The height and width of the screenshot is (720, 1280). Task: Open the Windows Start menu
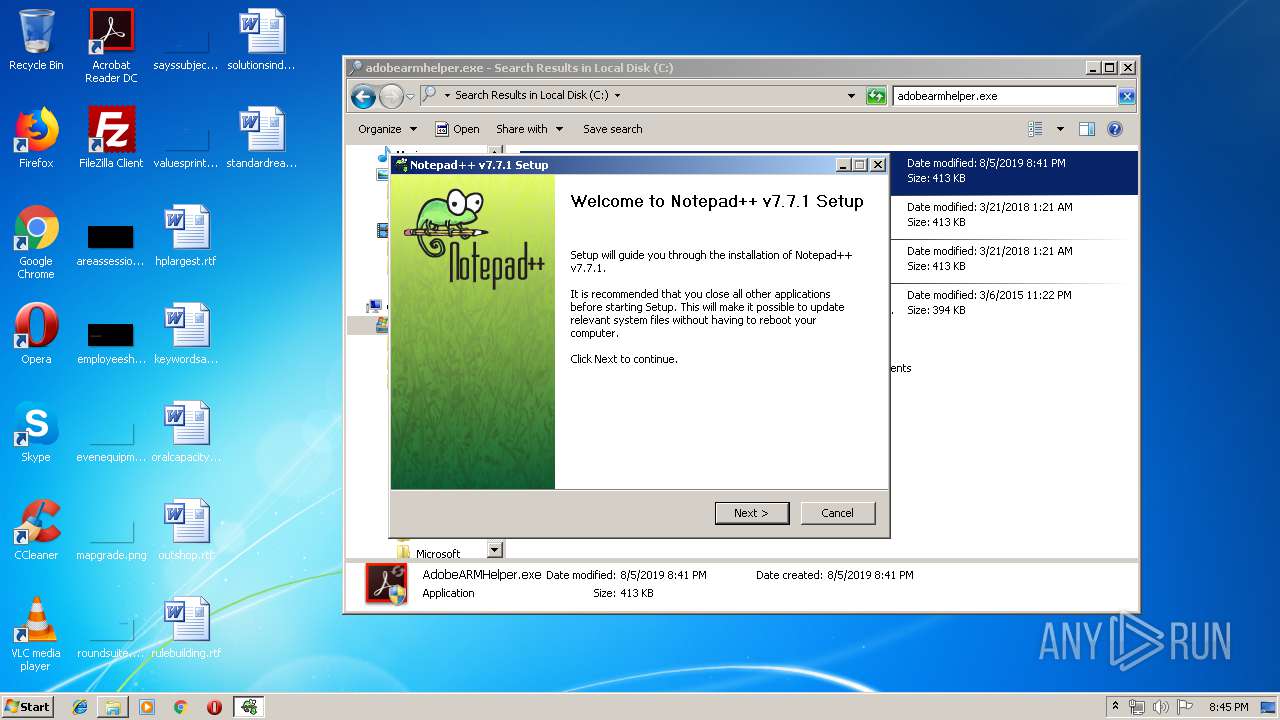click(x=28, y=706)
